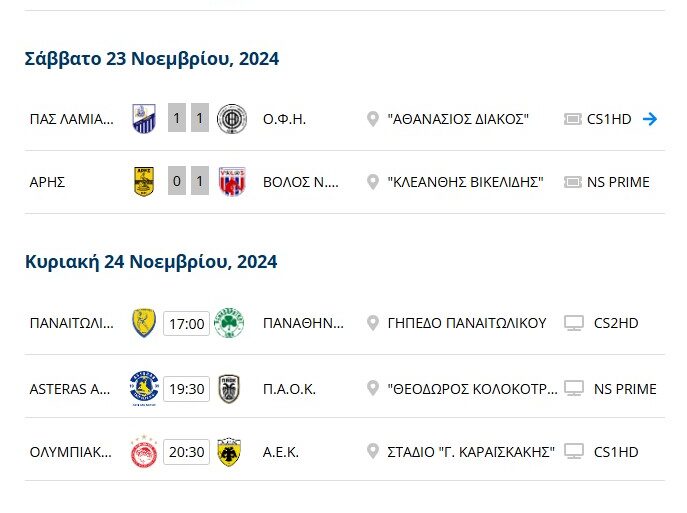Click the 17:00 kickoff time box
Image resolution: width=687 pixels, height=513 pixels.
coord(187,324)
